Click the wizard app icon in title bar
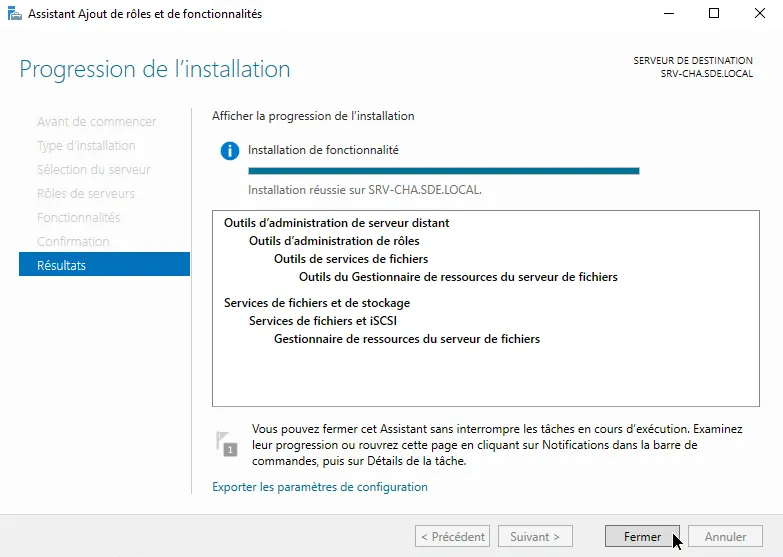Image resolution: width=783 pixels, height=557 pixels. 13,14
